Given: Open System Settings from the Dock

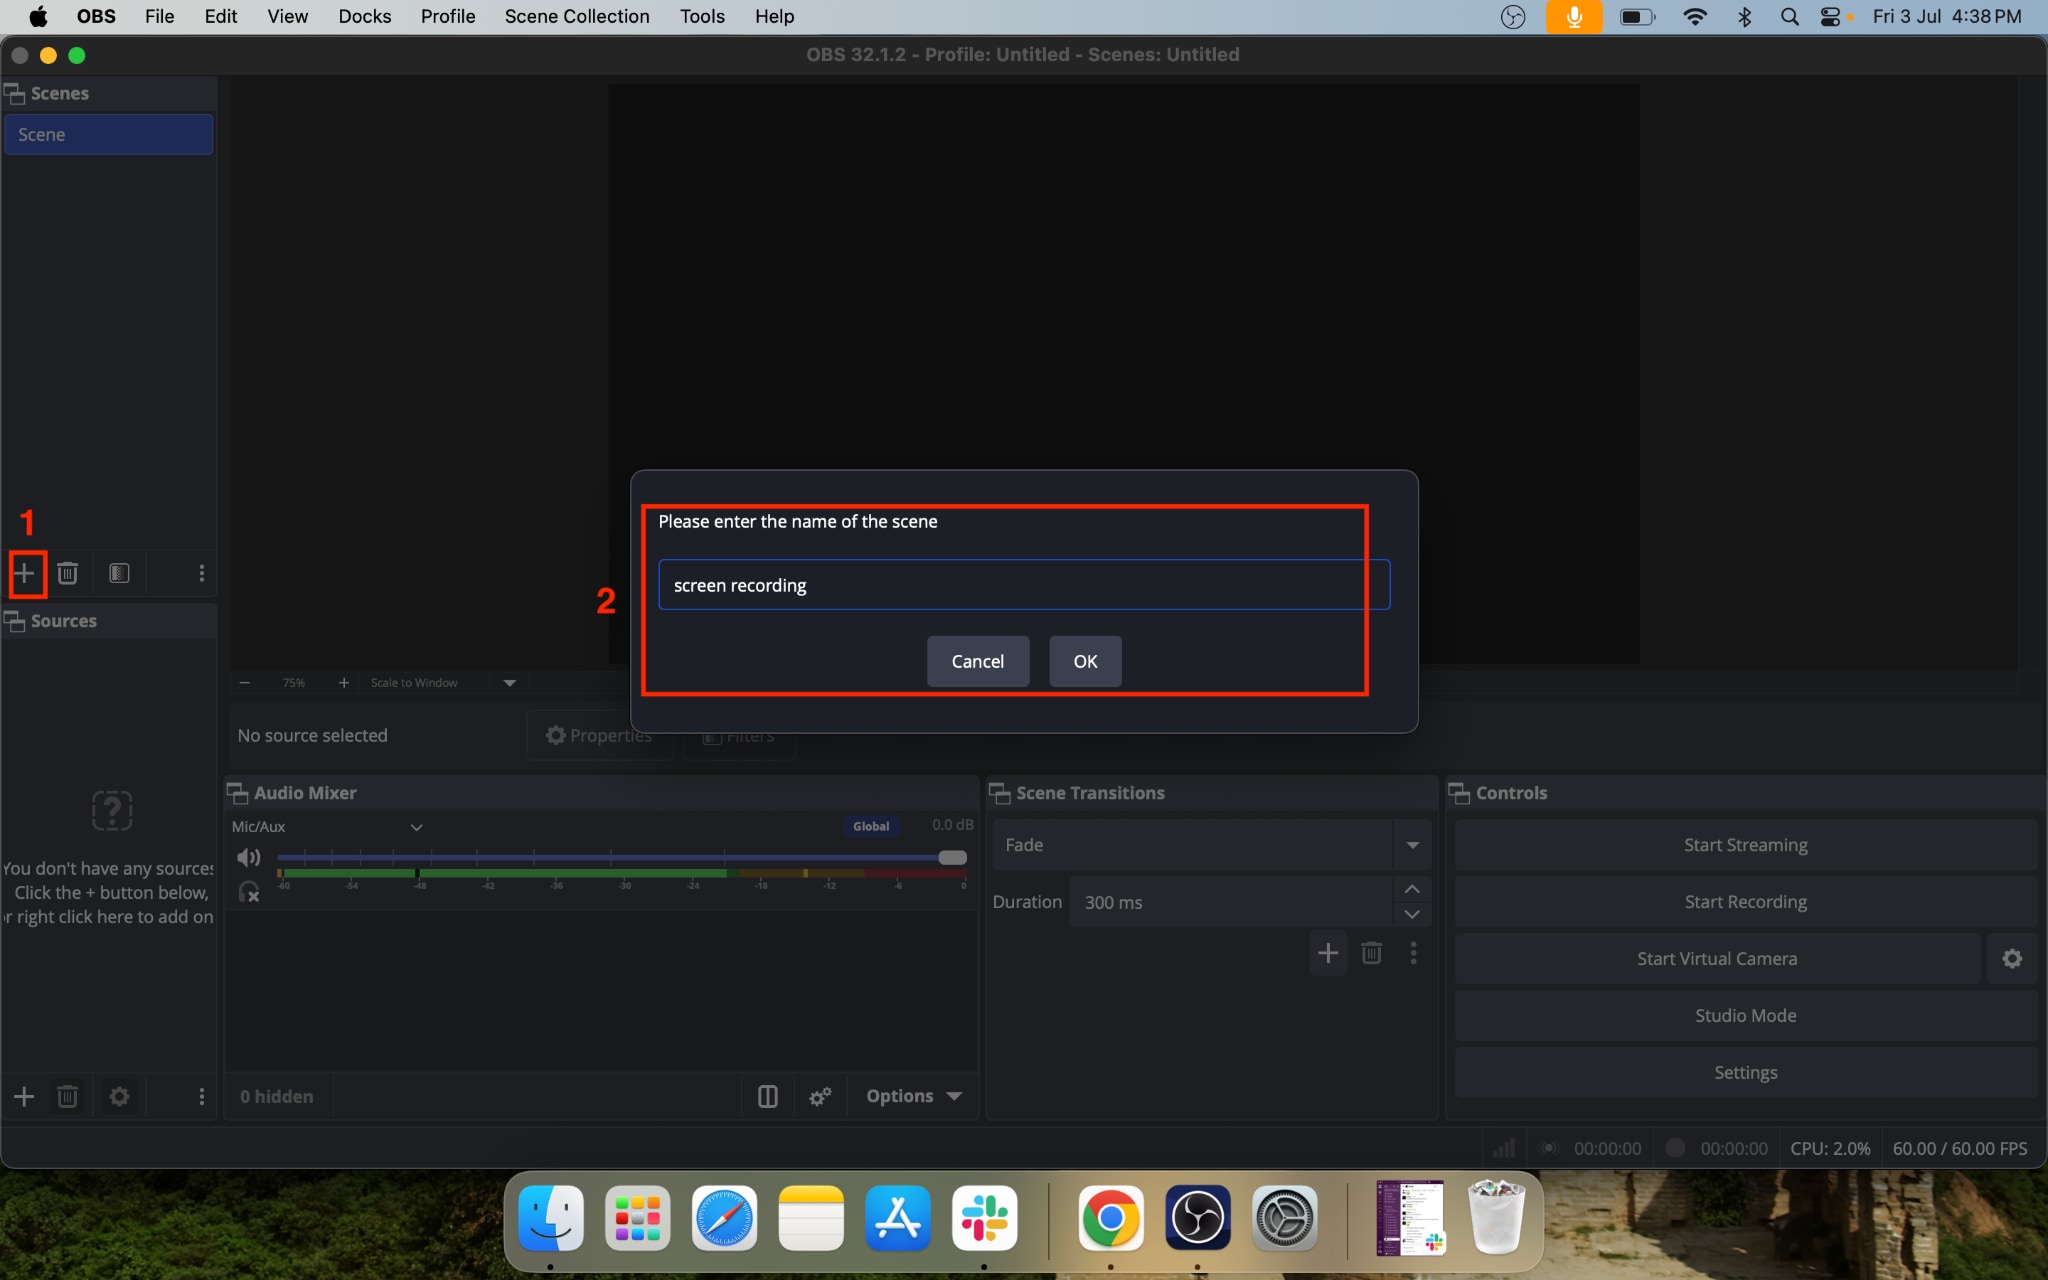Looking at the screenshot, I should 1284,1218.
